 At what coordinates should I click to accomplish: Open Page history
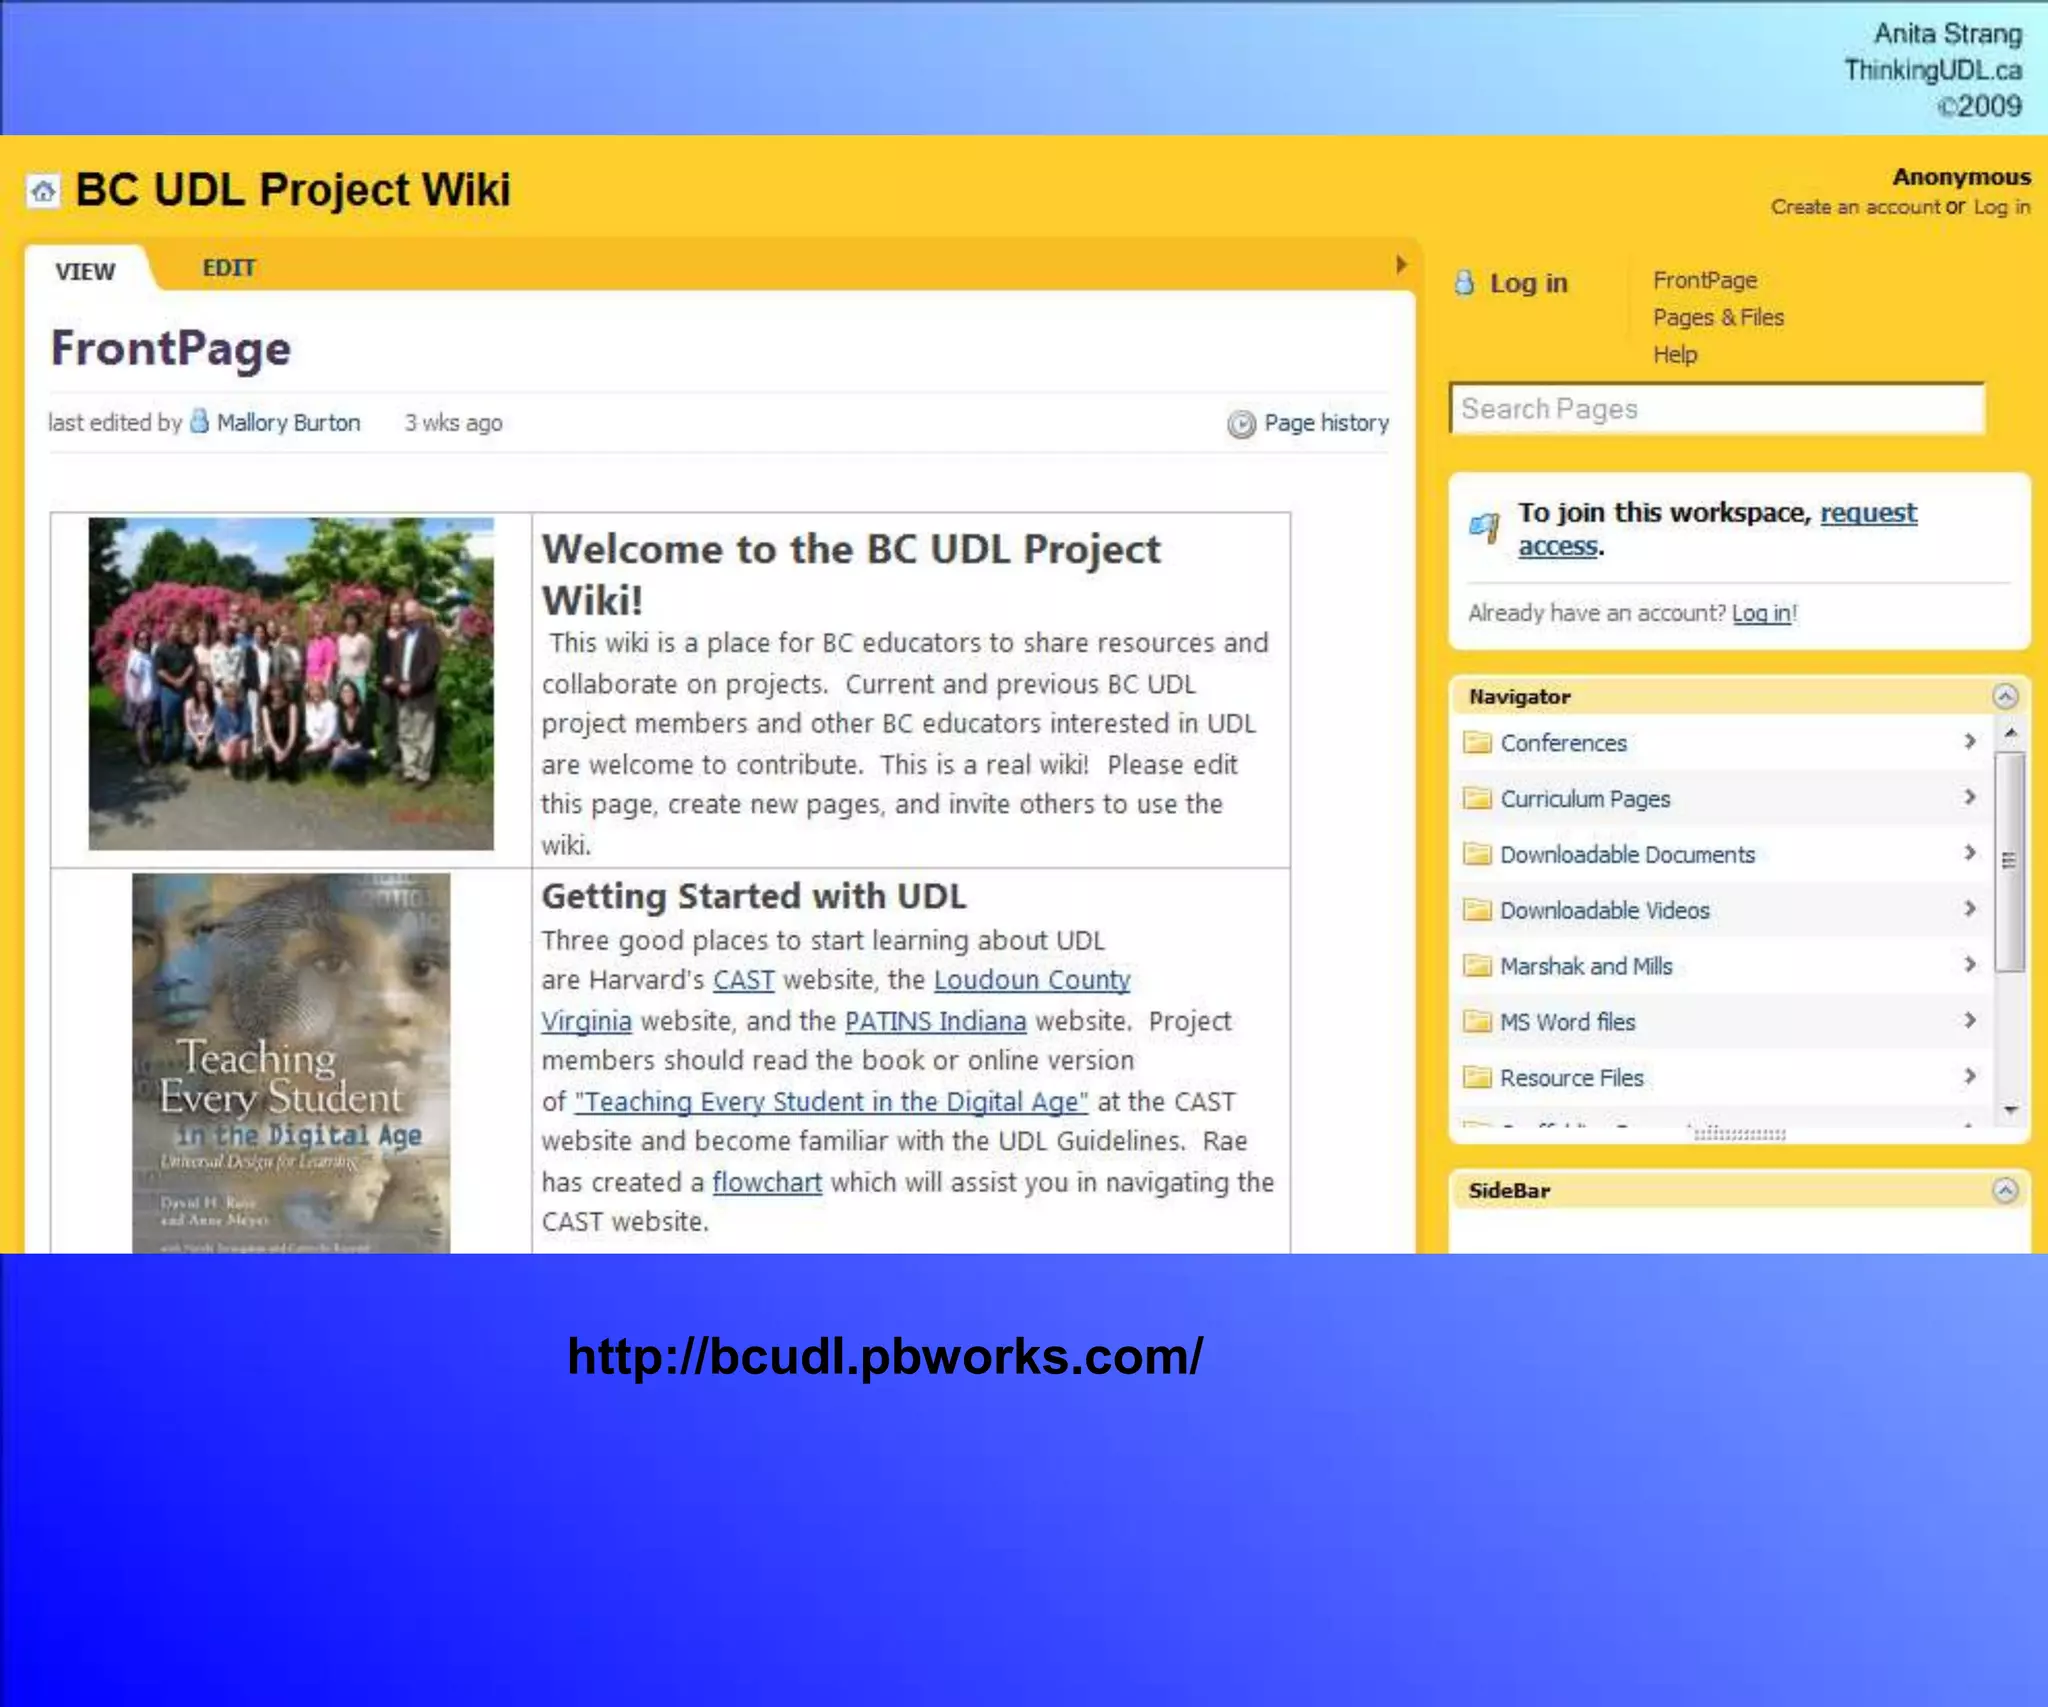1326,423
